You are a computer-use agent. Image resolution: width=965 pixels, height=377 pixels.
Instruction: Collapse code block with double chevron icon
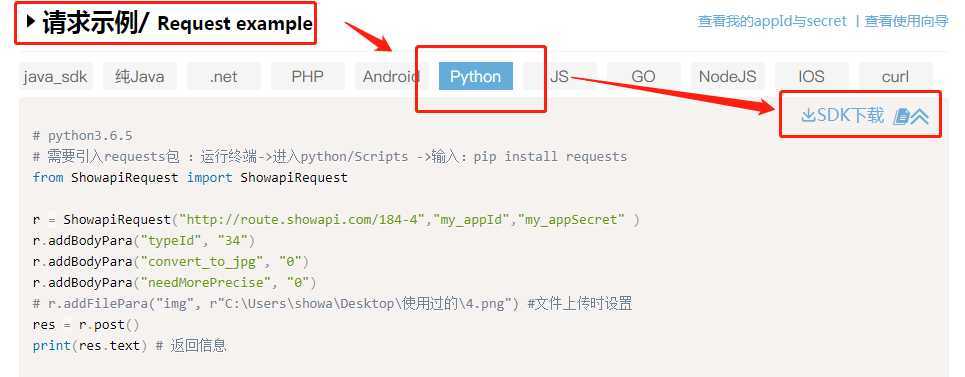[919, 116]
